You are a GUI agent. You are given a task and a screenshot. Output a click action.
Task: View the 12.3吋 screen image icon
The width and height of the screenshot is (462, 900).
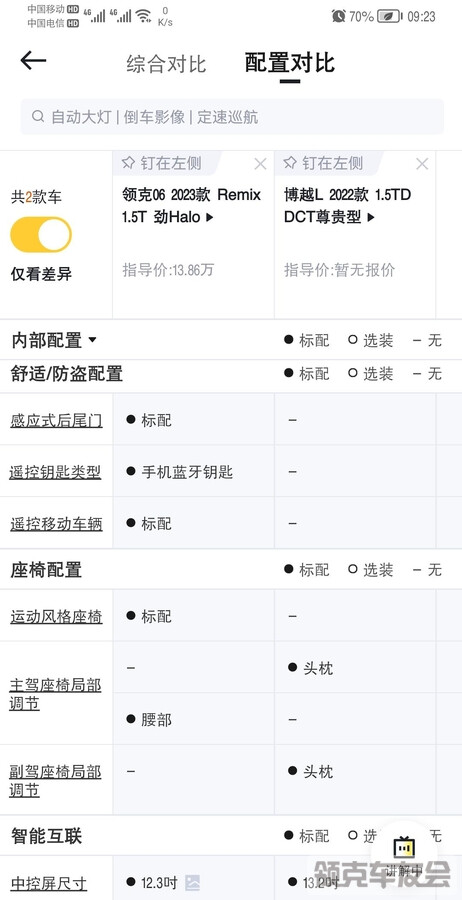[193, 882]
